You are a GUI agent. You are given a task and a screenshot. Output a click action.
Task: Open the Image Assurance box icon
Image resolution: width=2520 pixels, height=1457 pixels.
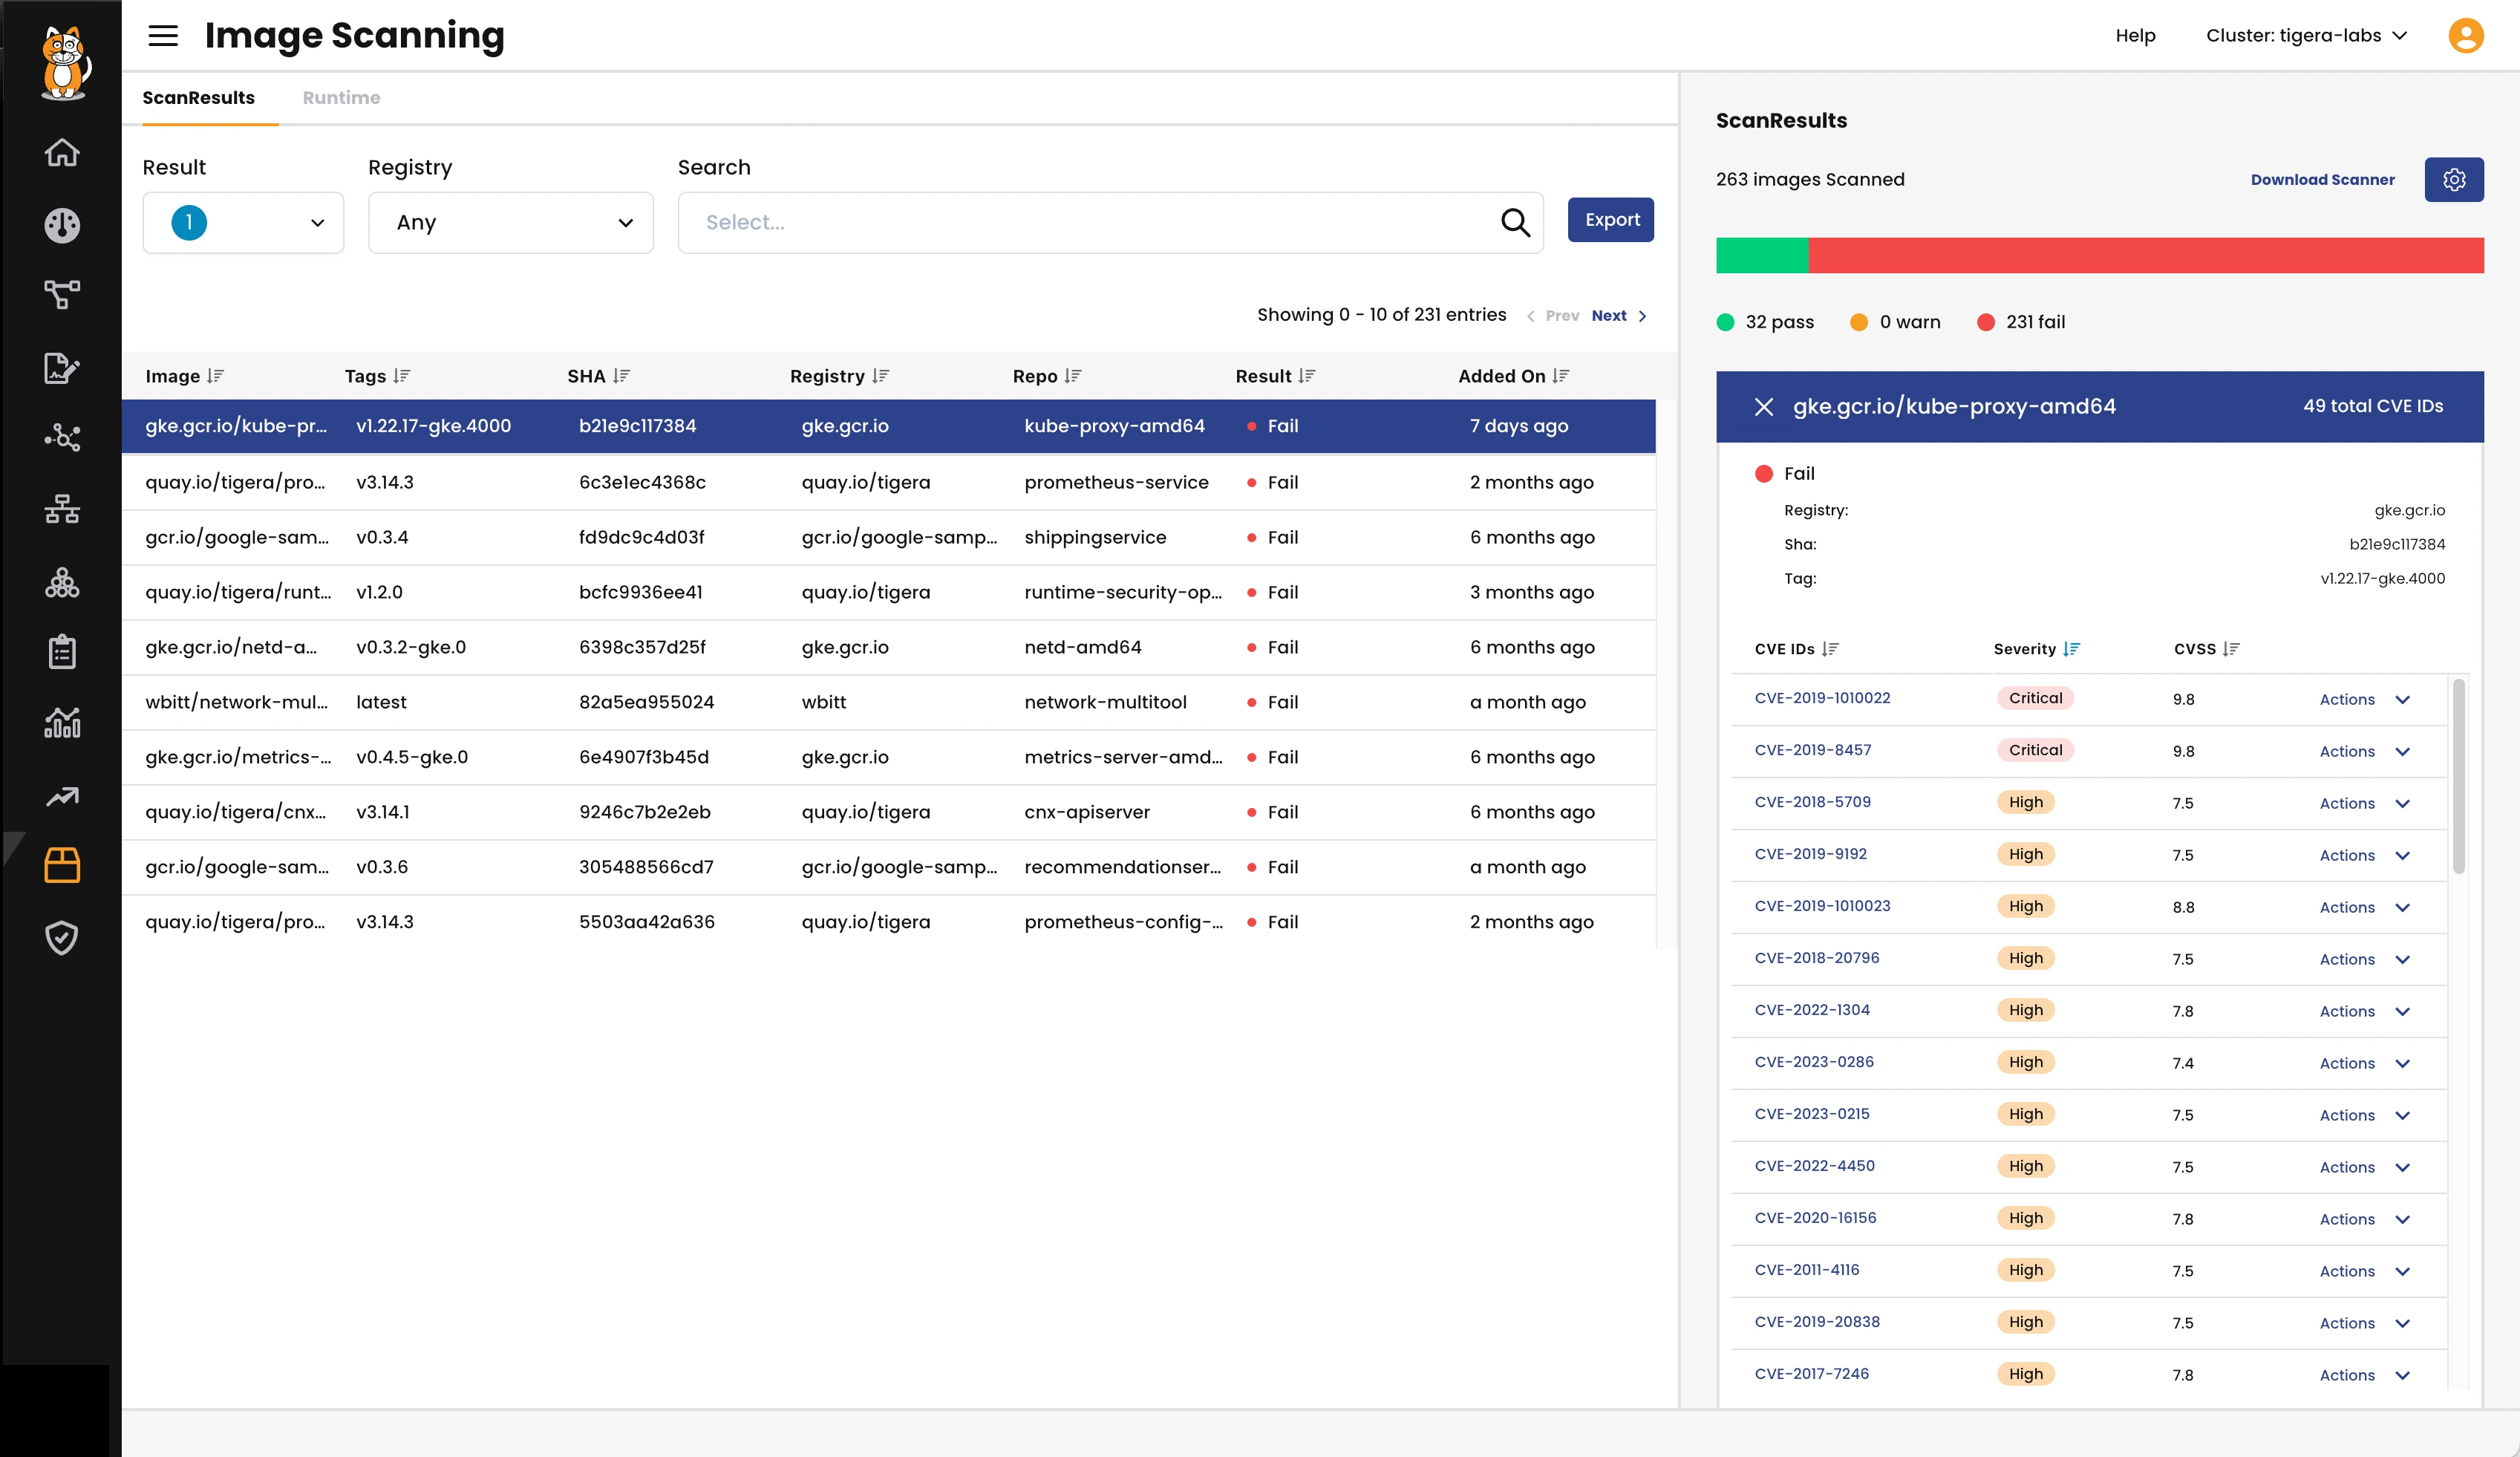62,865
